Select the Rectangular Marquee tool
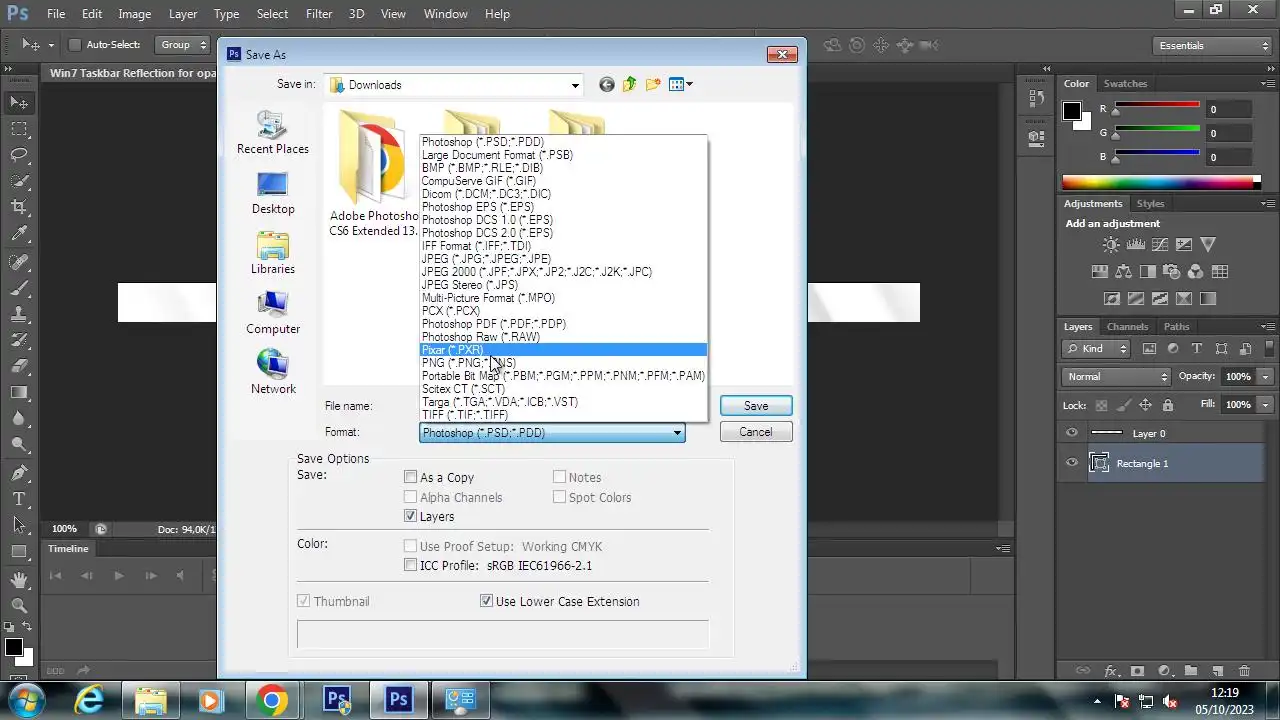The height and width of the screenshot is (720, 1280). 19,129
